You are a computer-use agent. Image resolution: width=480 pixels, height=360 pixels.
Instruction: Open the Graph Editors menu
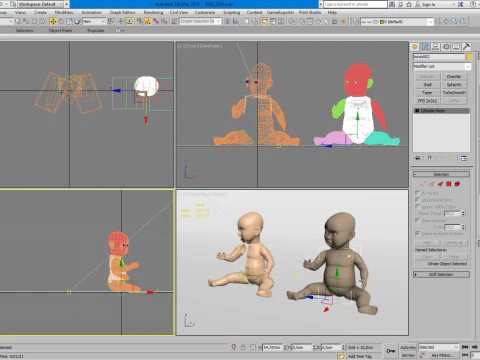(122, 12)
